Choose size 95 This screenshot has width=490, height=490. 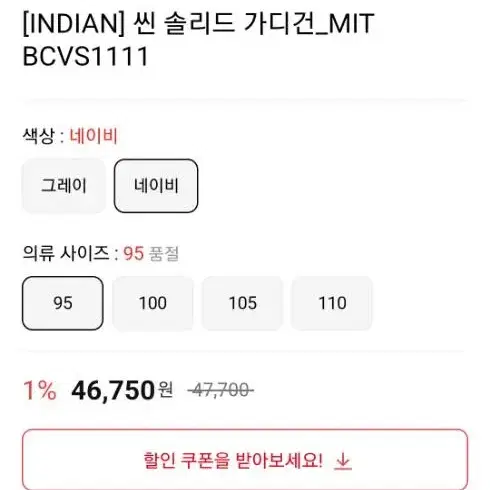click(63, 303)
